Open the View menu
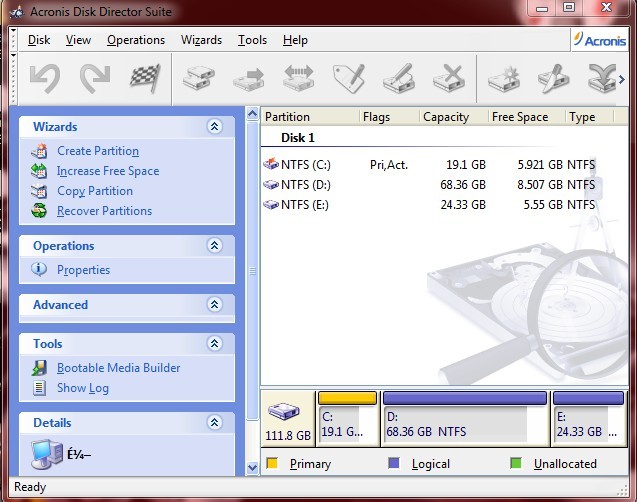The width and height of the screenshot is (637, 502). tap(78, 40)
